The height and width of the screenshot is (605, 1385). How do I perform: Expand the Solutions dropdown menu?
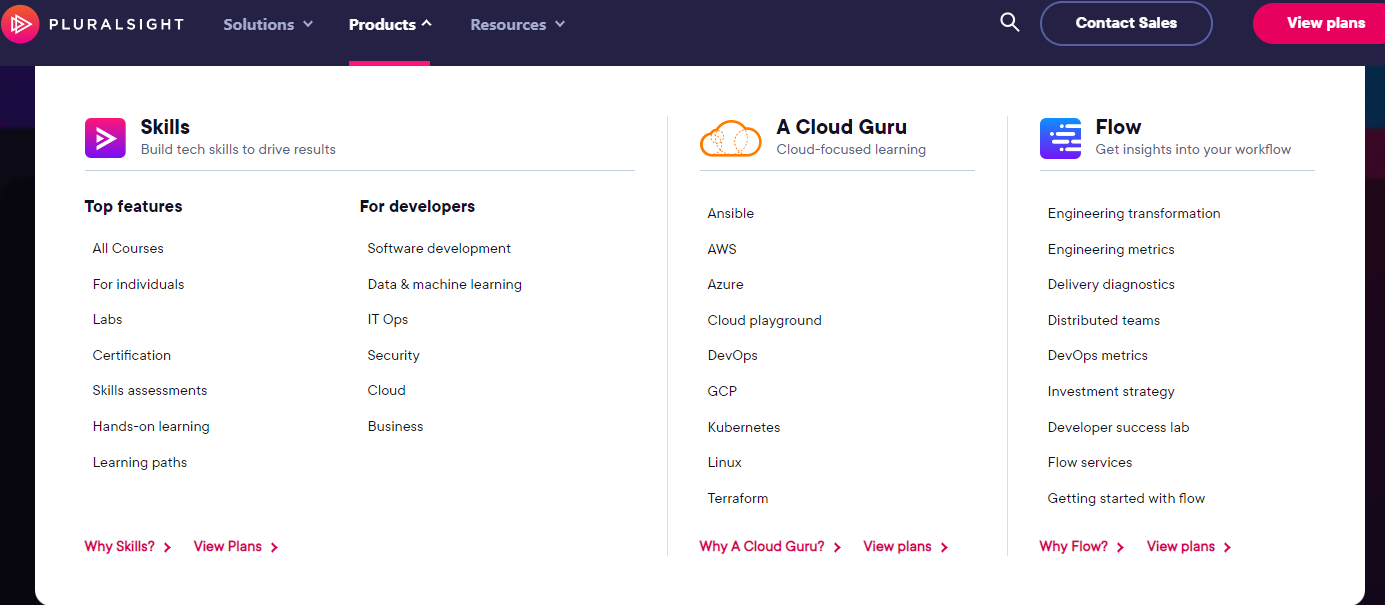pyautogui.click(x=268, y=24)
